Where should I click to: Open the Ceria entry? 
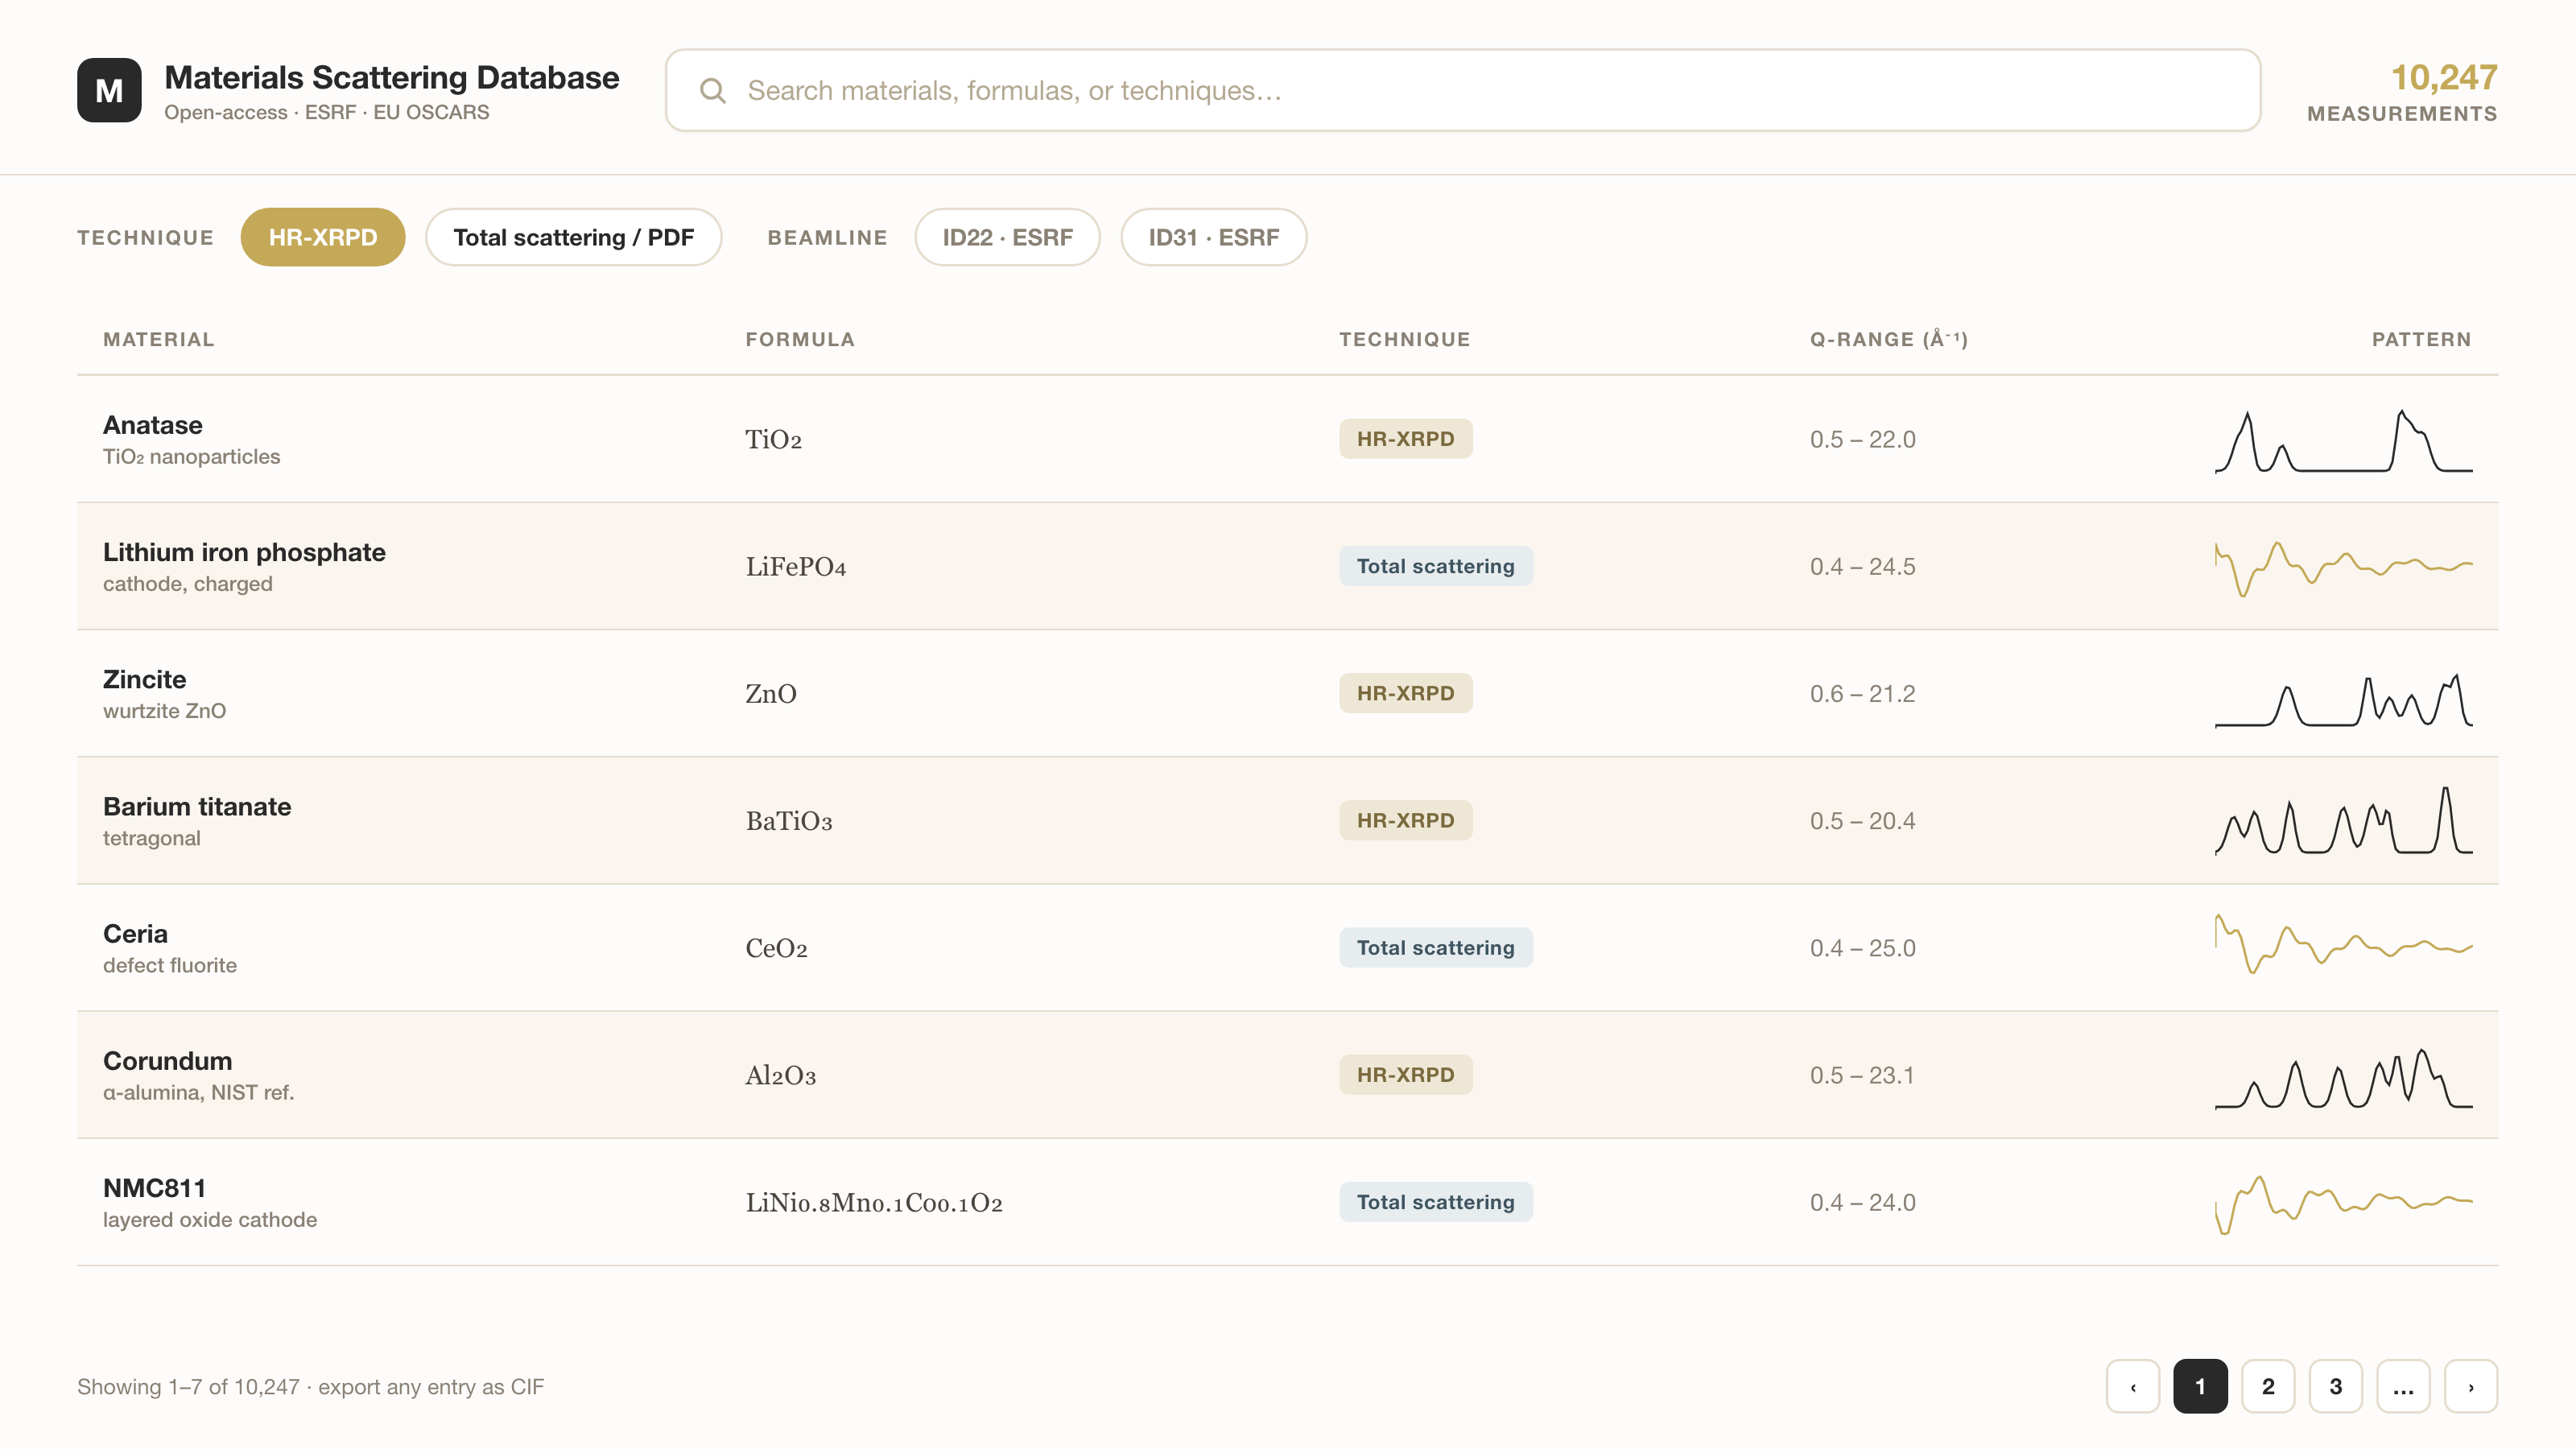tap(1288, 947)
